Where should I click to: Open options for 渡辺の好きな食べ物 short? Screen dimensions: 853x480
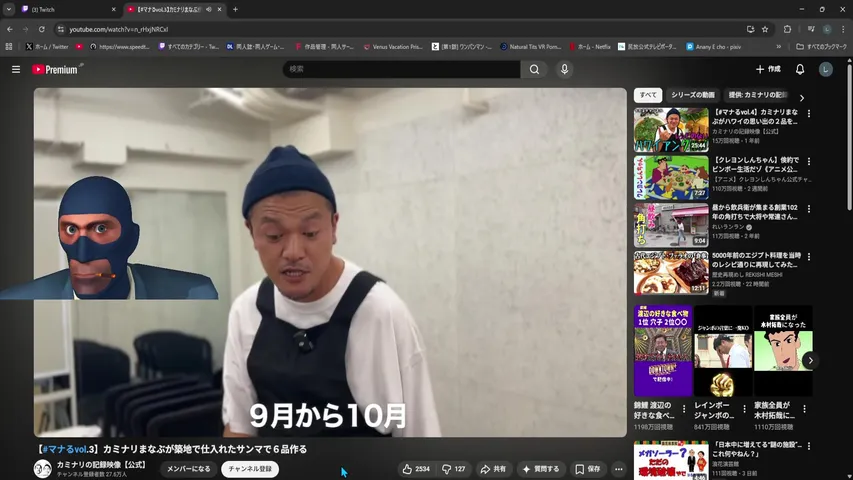pos(684,409)
